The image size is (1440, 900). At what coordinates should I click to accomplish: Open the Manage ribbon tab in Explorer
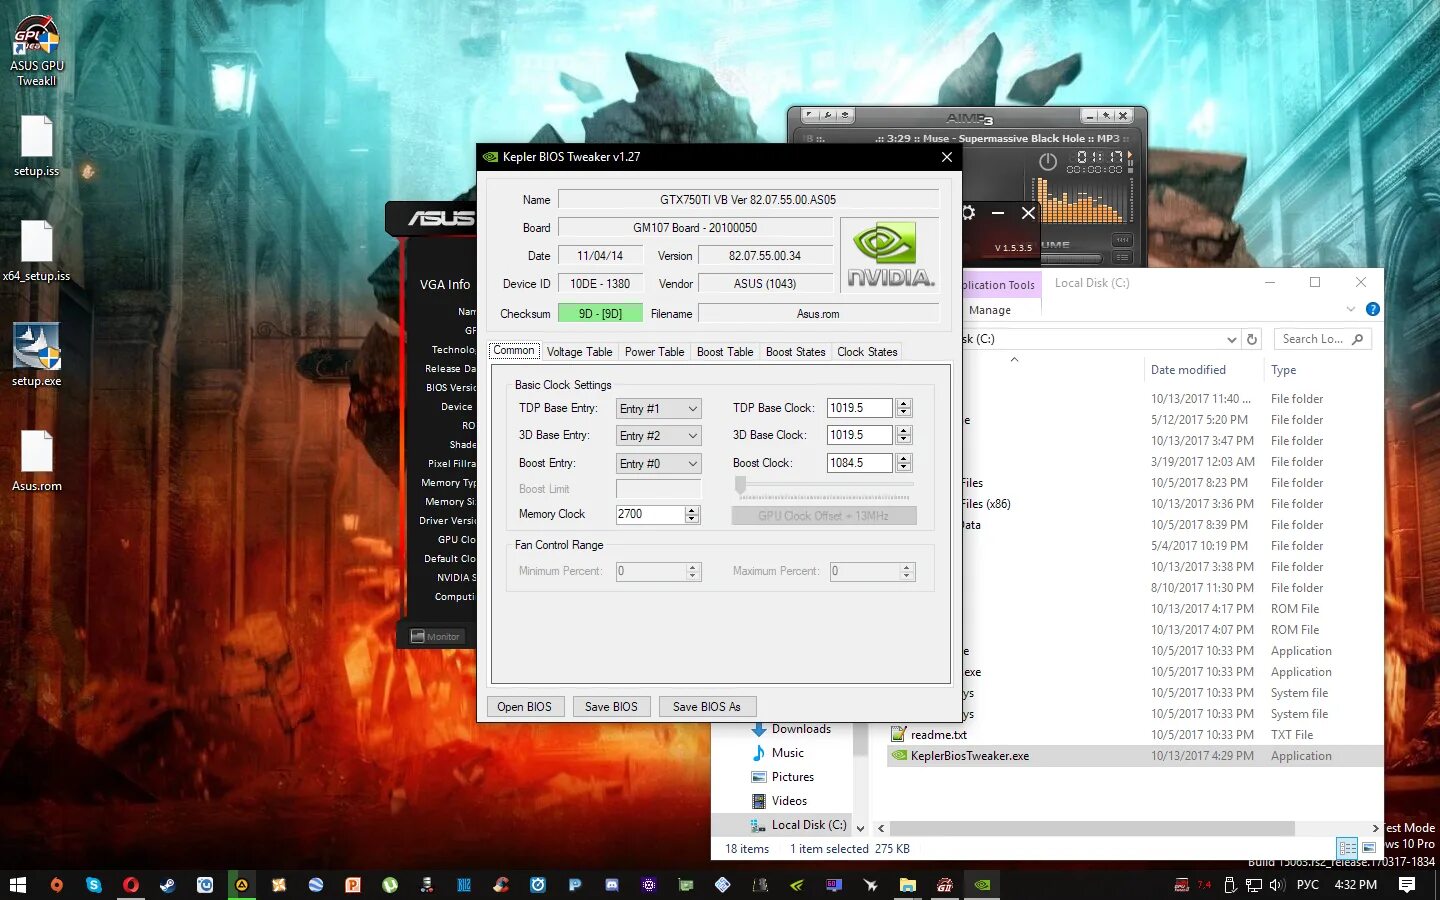point(989,310)
